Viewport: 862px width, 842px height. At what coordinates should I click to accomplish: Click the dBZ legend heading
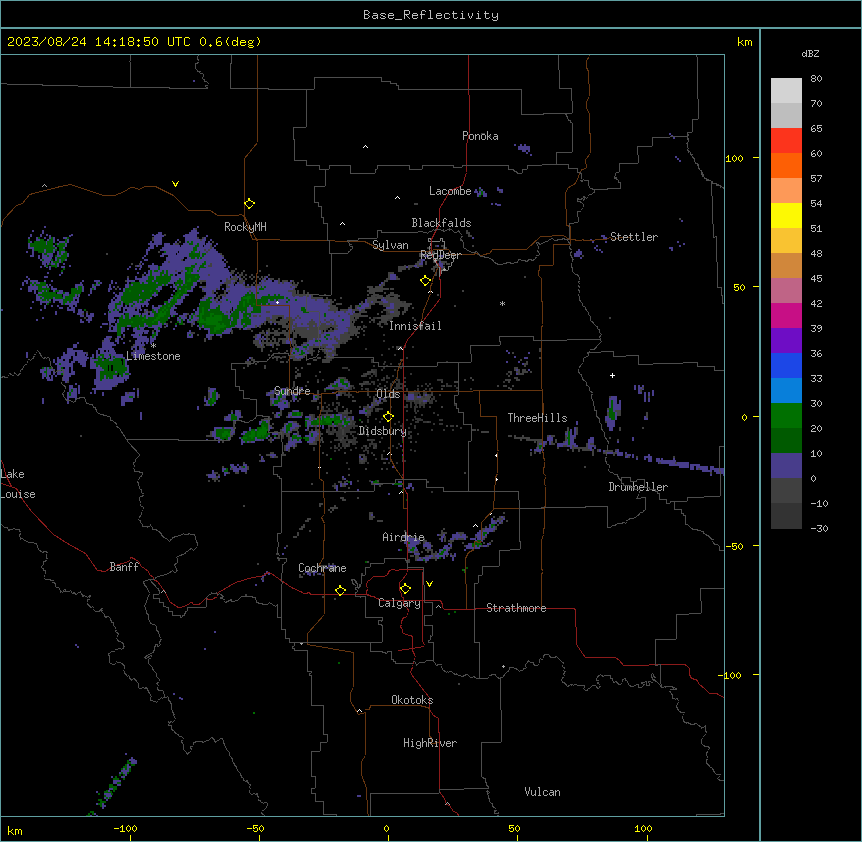pos(810,53)
